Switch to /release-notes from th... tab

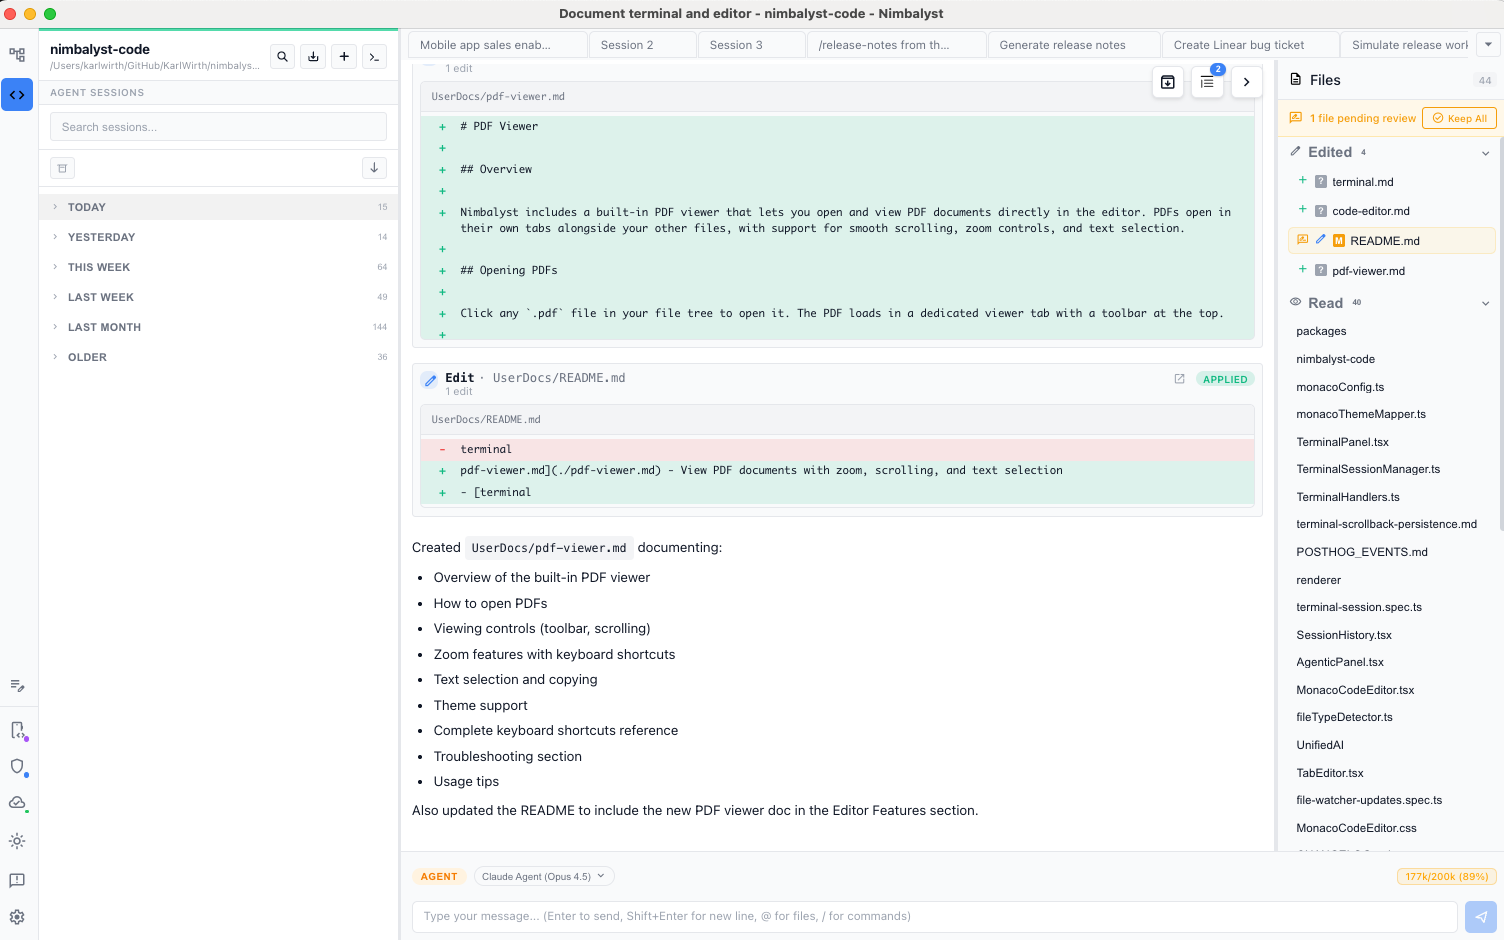click(897, 45)
